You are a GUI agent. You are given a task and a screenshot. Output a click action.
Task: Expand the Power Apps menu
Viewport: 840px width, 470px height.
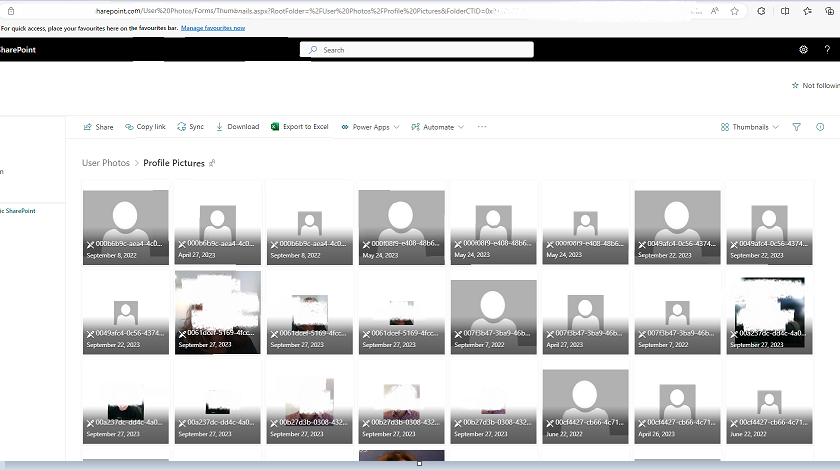point(370,127)
